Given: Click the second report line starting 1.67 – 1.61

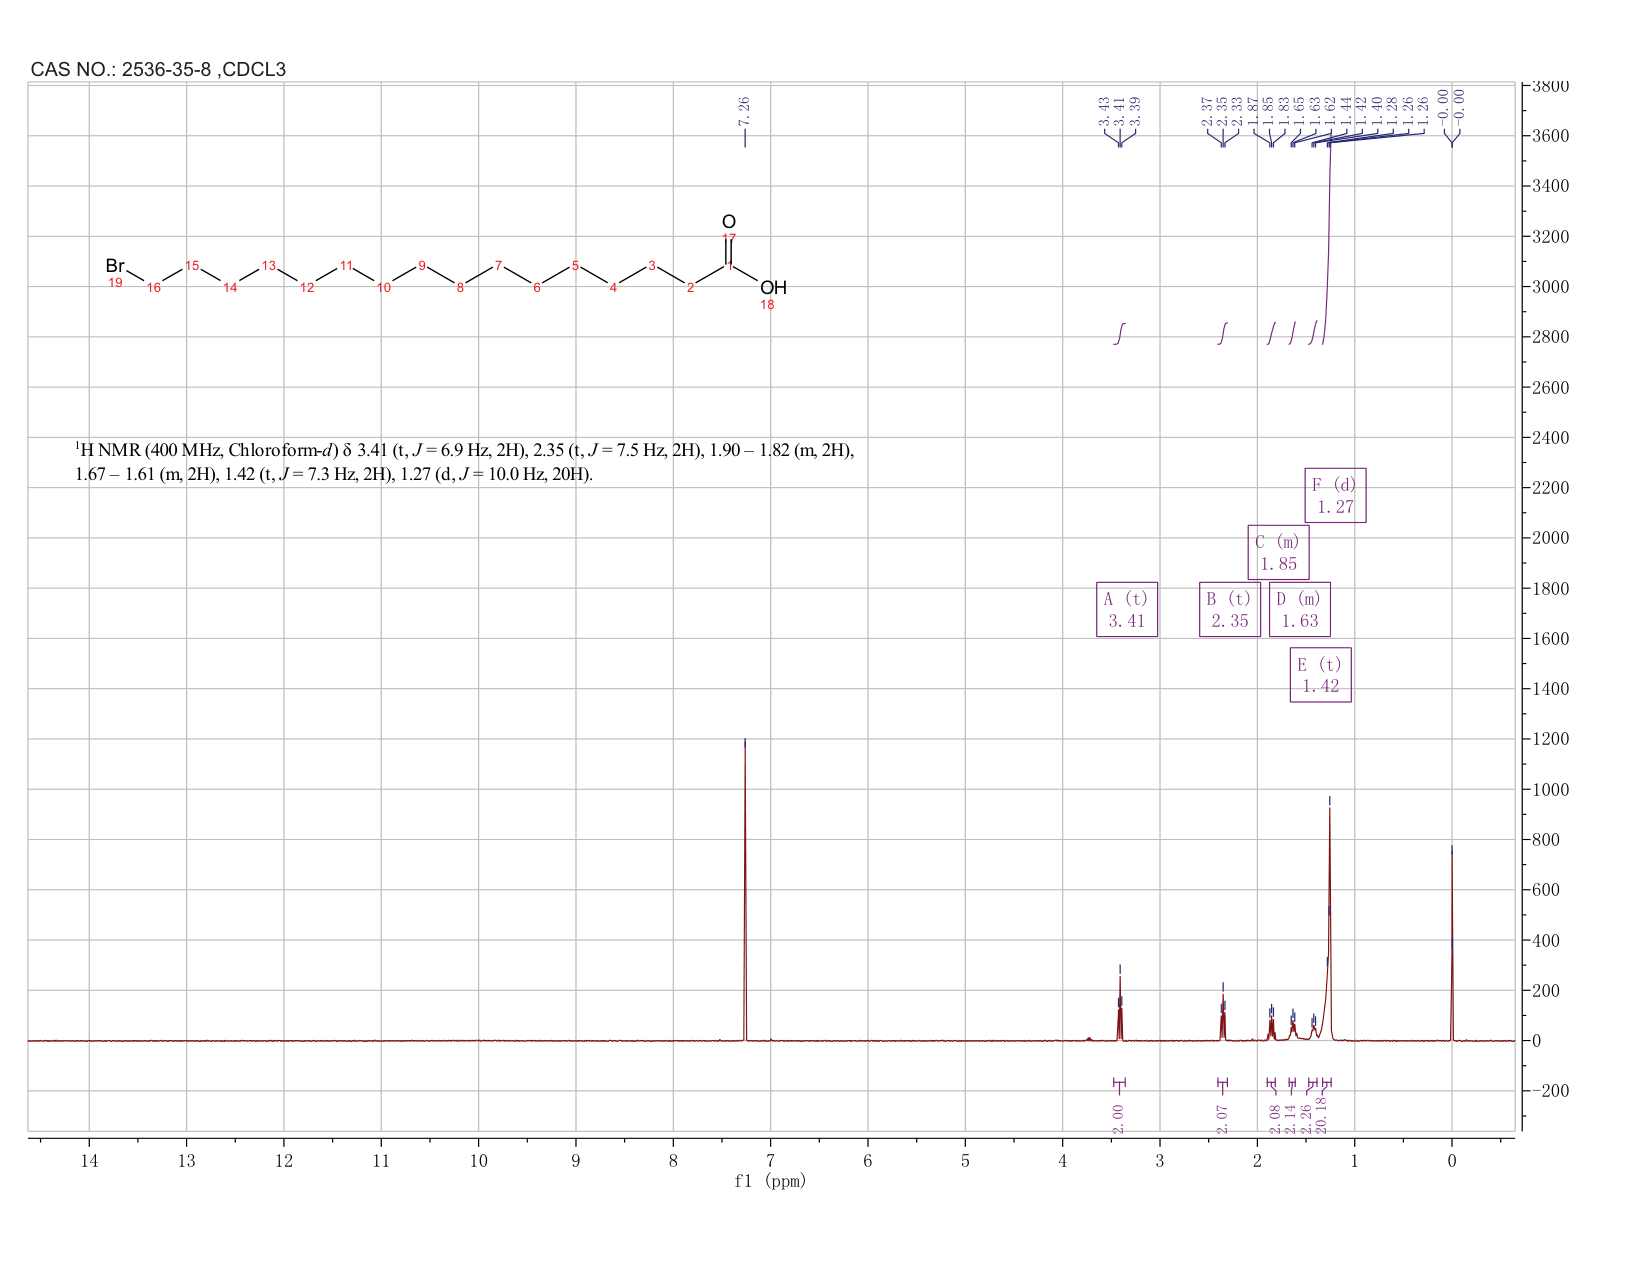Looking at the screenshot, I should tap(334, 475).
